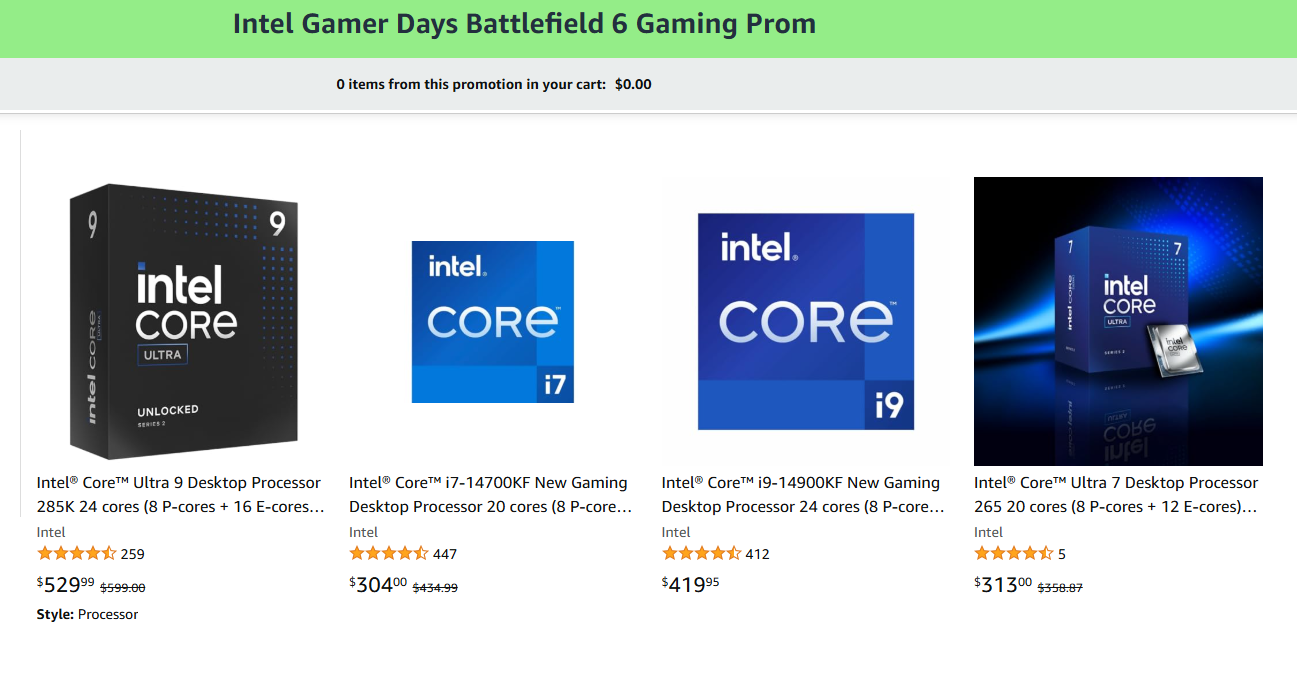1297x697 pixels.
Task: Click the 5 ratings link for the Ultra 7 265
Action: pos(1063,552)
